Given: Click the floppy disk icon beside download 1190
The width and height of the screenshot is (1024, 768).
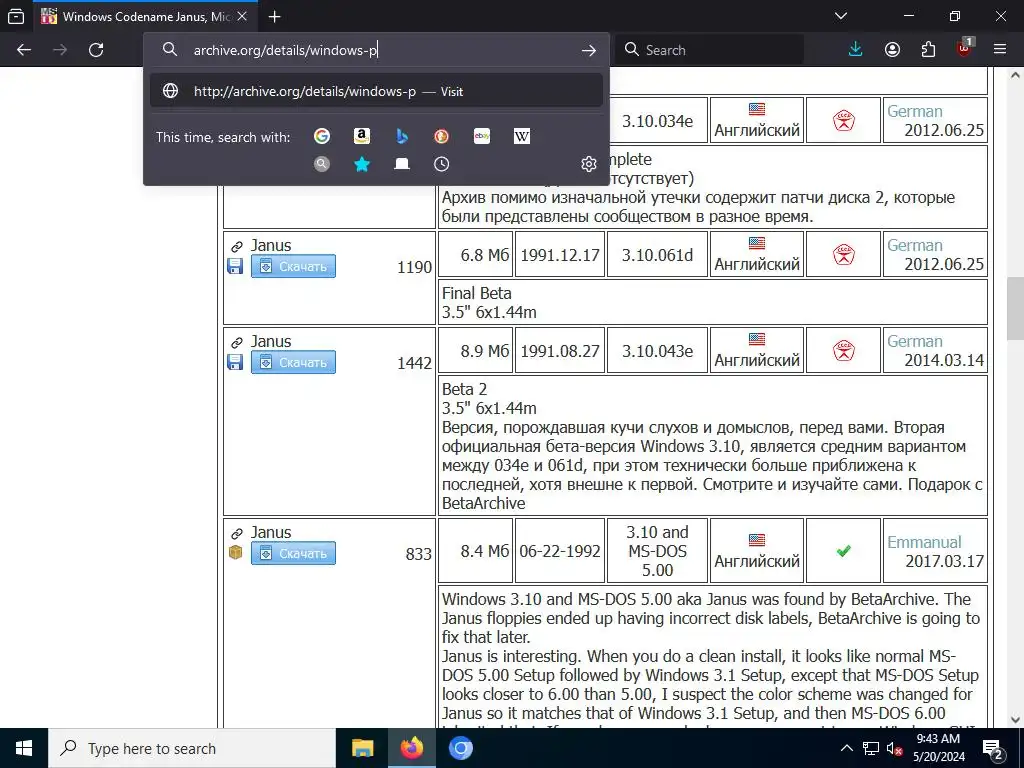Looking at the screenshot, I should [235, 266].
